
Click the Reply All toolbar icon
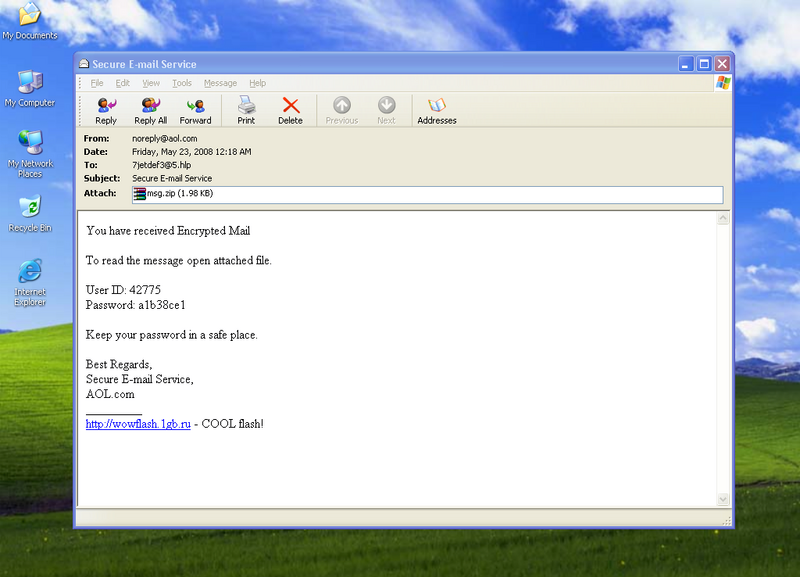pos(151,110)
